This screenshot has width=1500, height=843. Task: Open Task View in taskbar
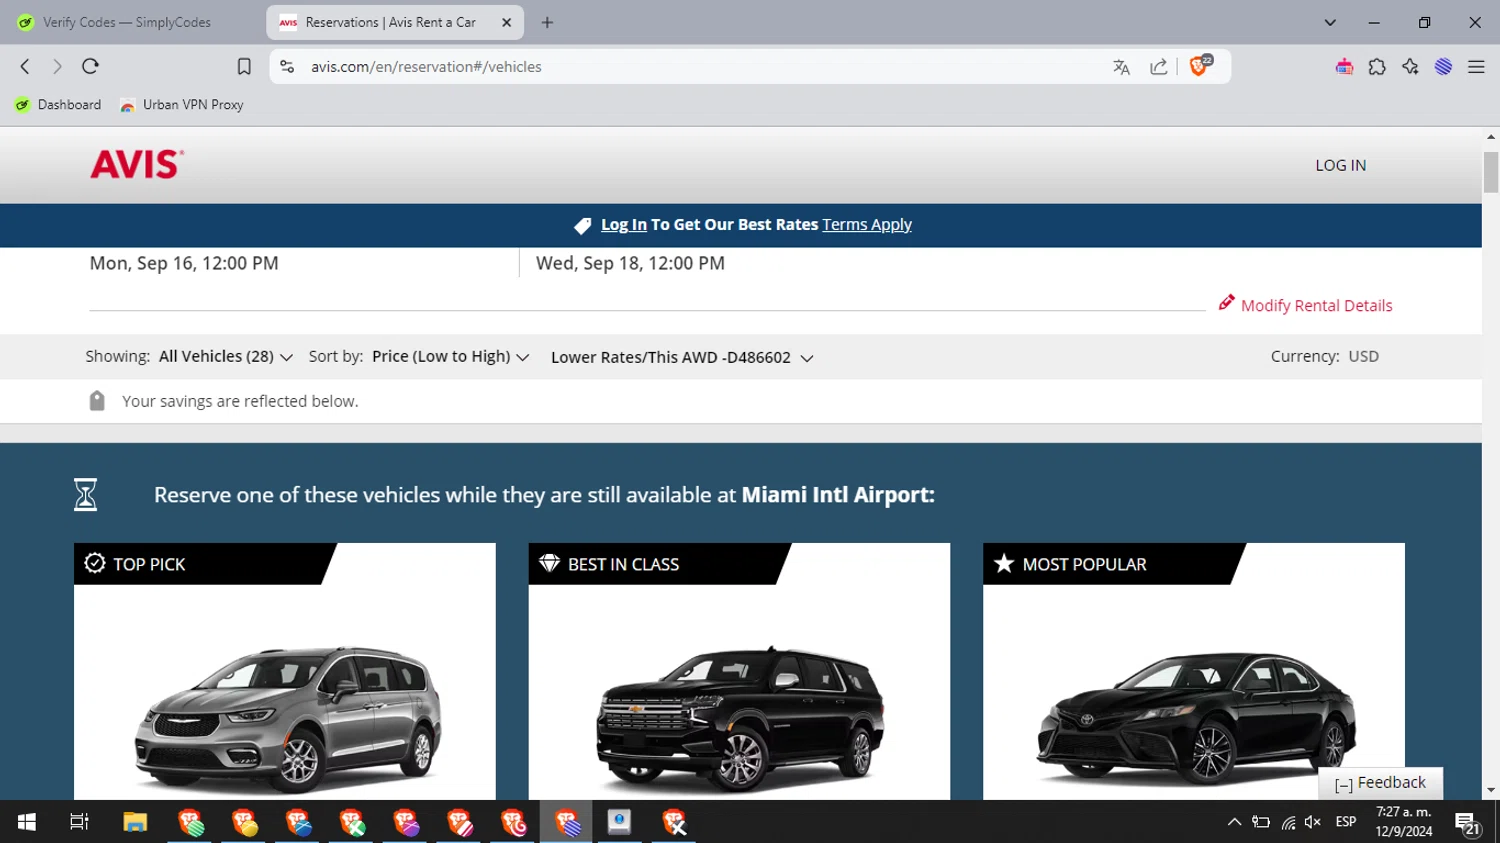tap(79, 822)
